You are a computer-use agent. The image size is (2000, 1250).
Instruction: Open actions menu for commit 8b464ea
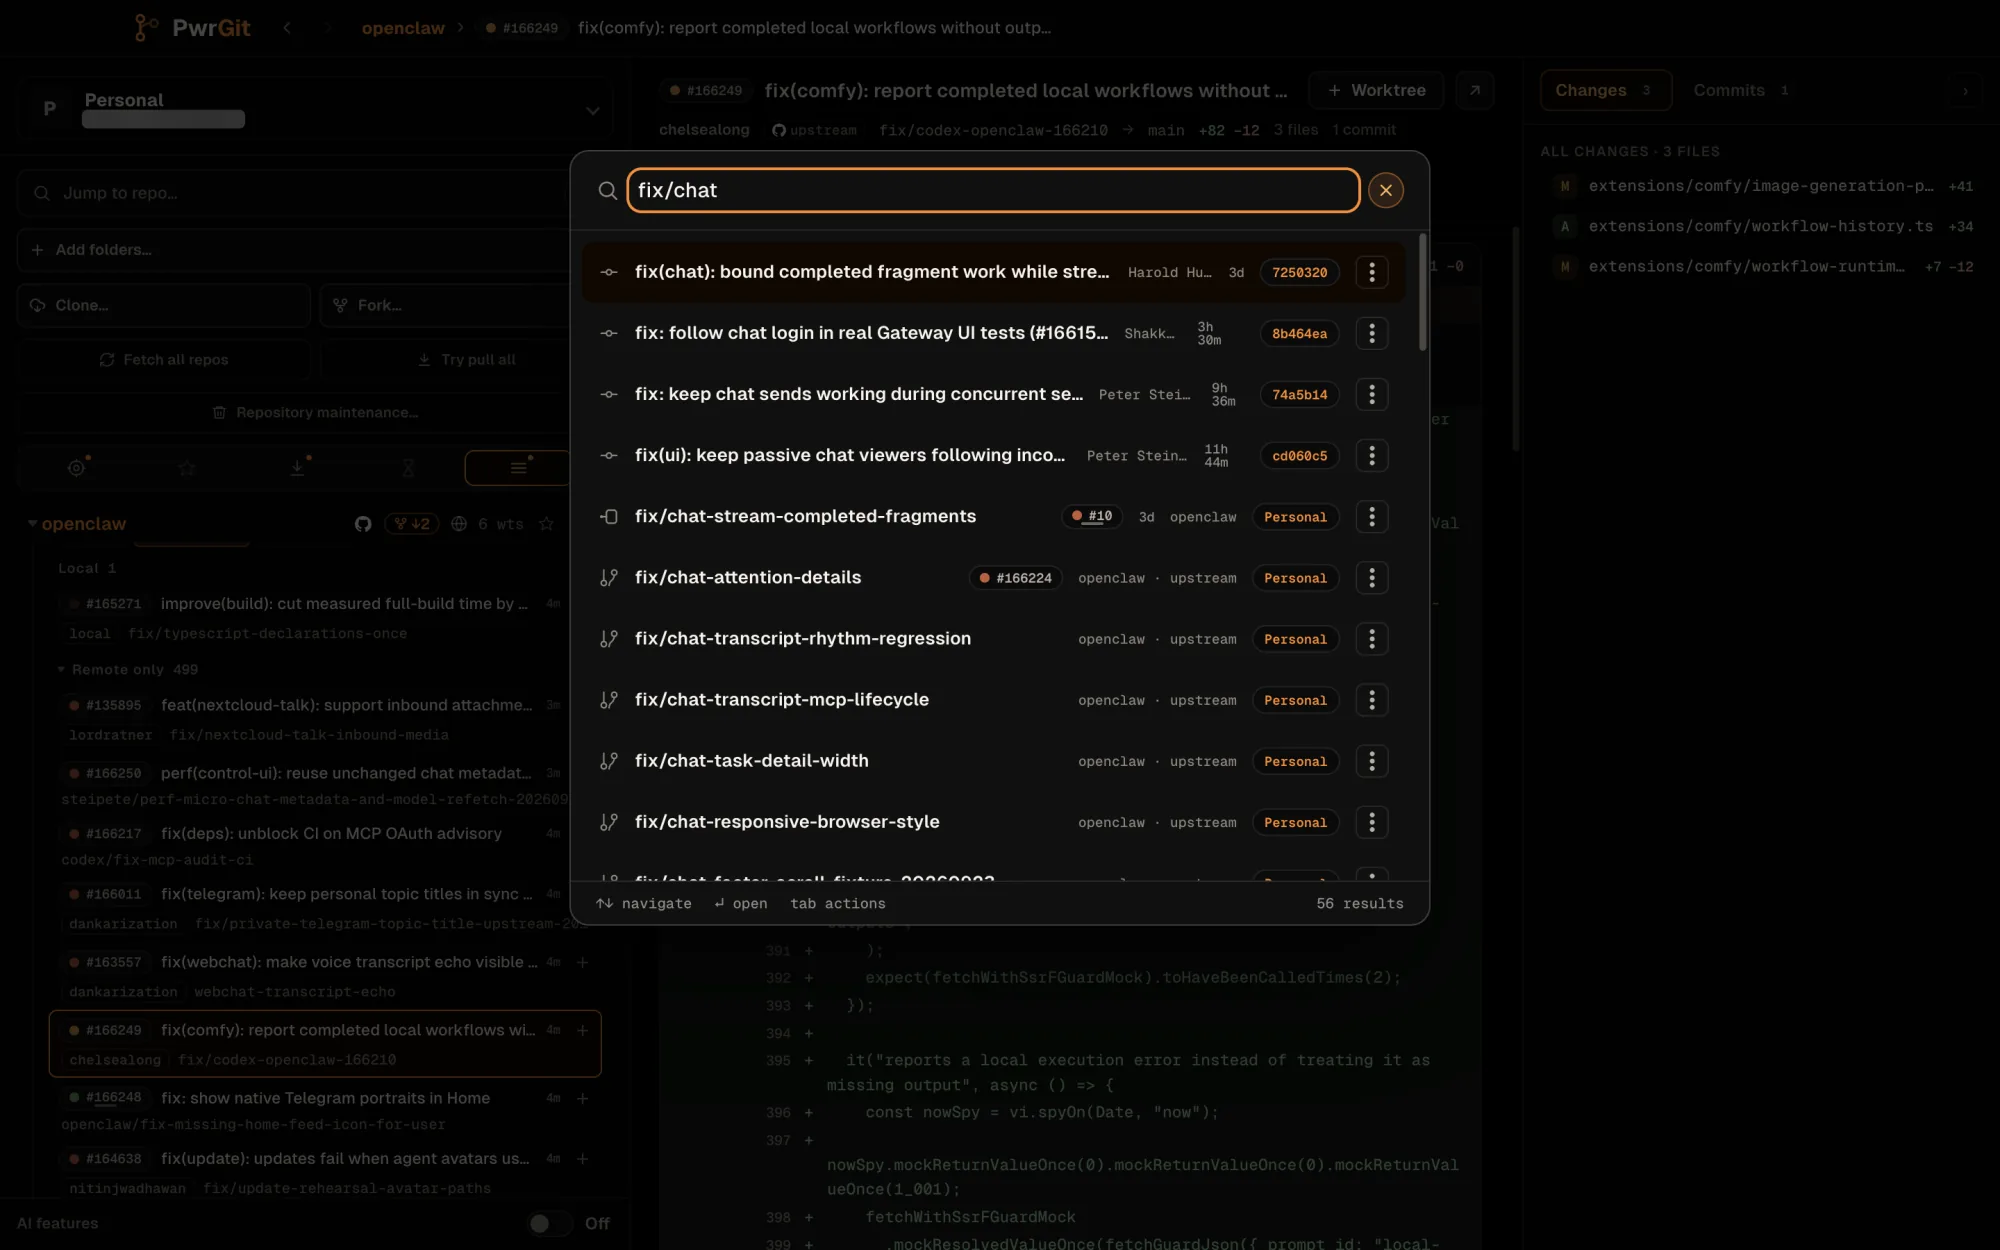[x=1371, y=333]
